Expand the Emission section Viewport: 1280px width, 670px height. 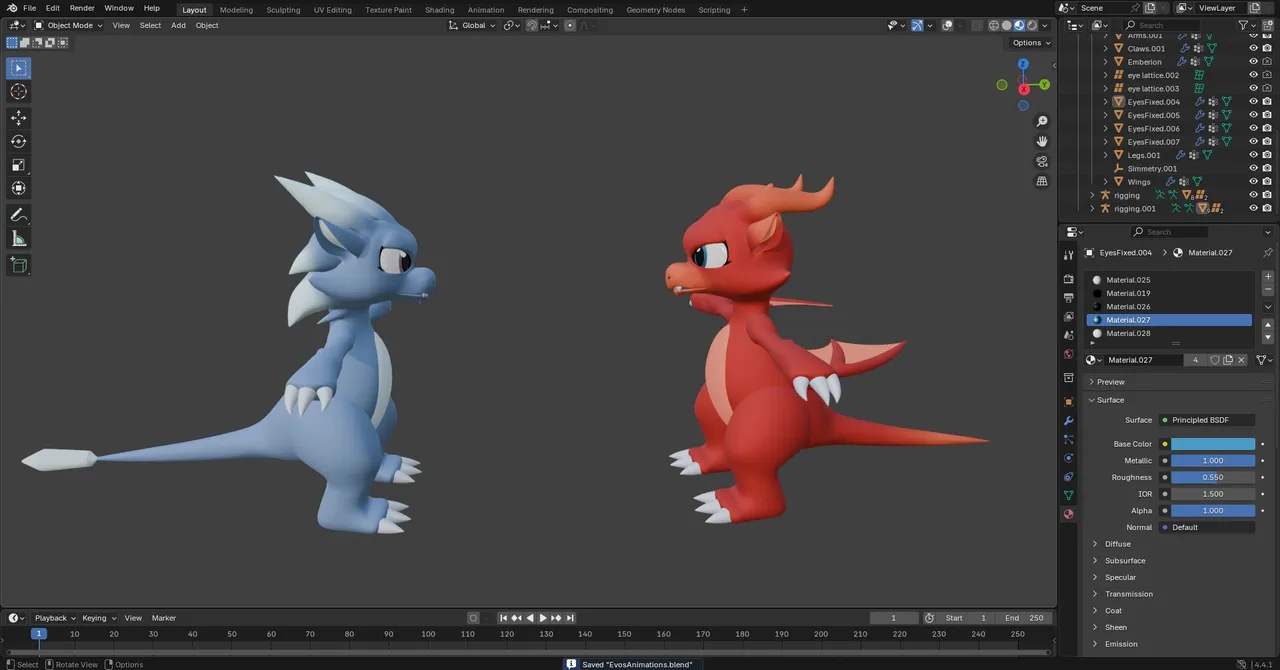click(x=1120, y=644)
